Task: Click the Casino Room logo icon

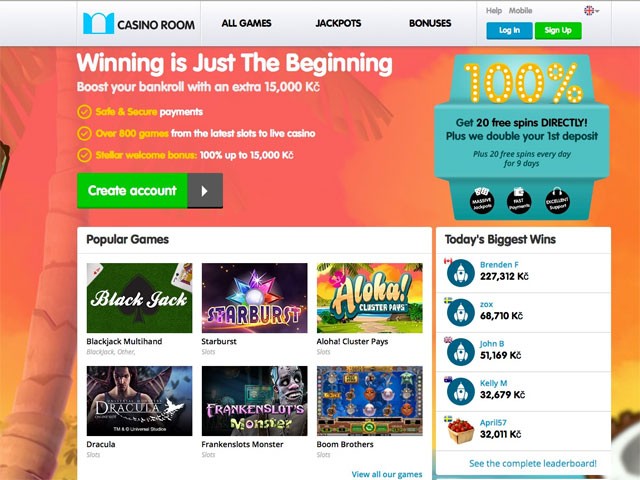Action: point(98,23)
